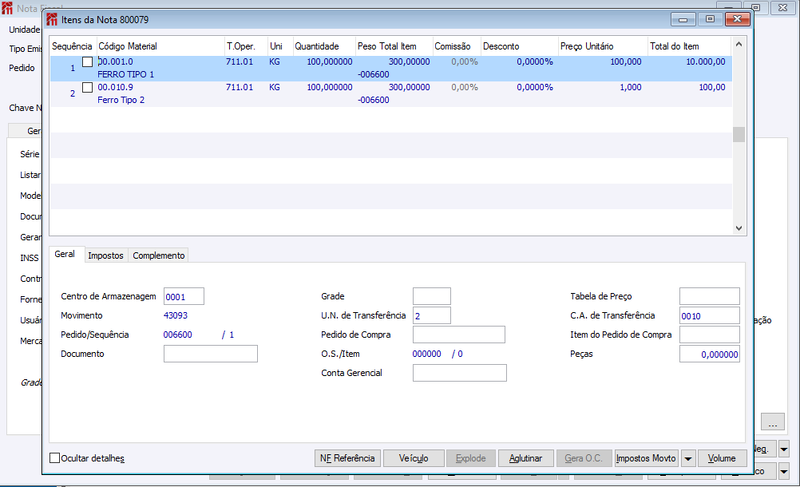The height and width of the screenshot is (487, 800).
Task: Switch to the Geral tab
Action: point(65,254)
